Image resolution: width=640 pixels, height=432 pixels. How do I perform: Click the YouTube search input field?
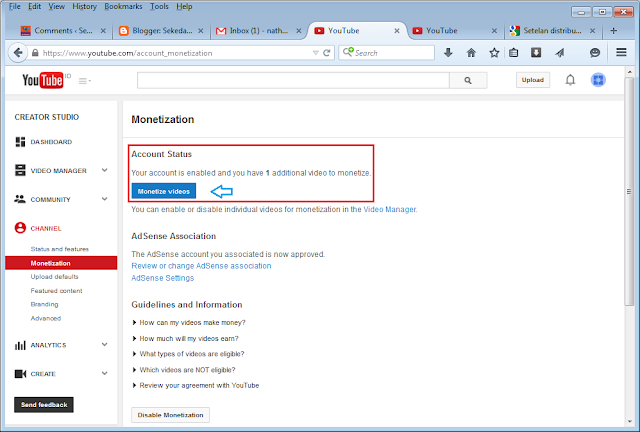pyautogui.click(x=293, y=80)
